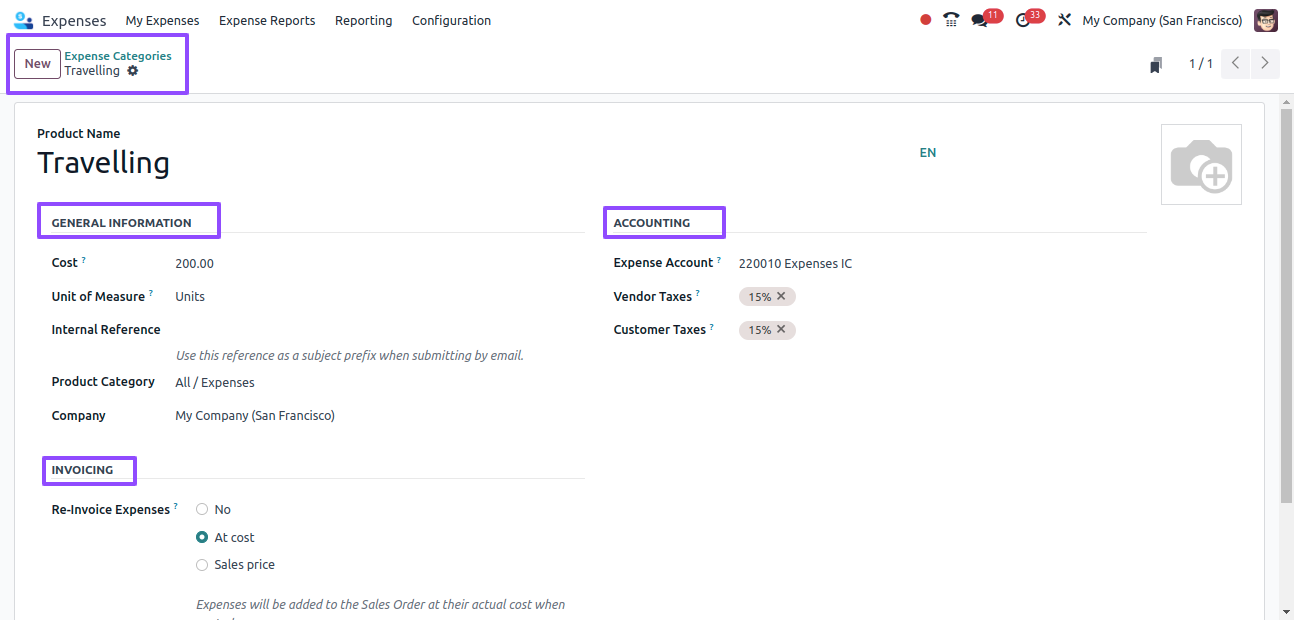This screenshot has width=1294, height=620.
Task: Click the New button
Action: 37,63
